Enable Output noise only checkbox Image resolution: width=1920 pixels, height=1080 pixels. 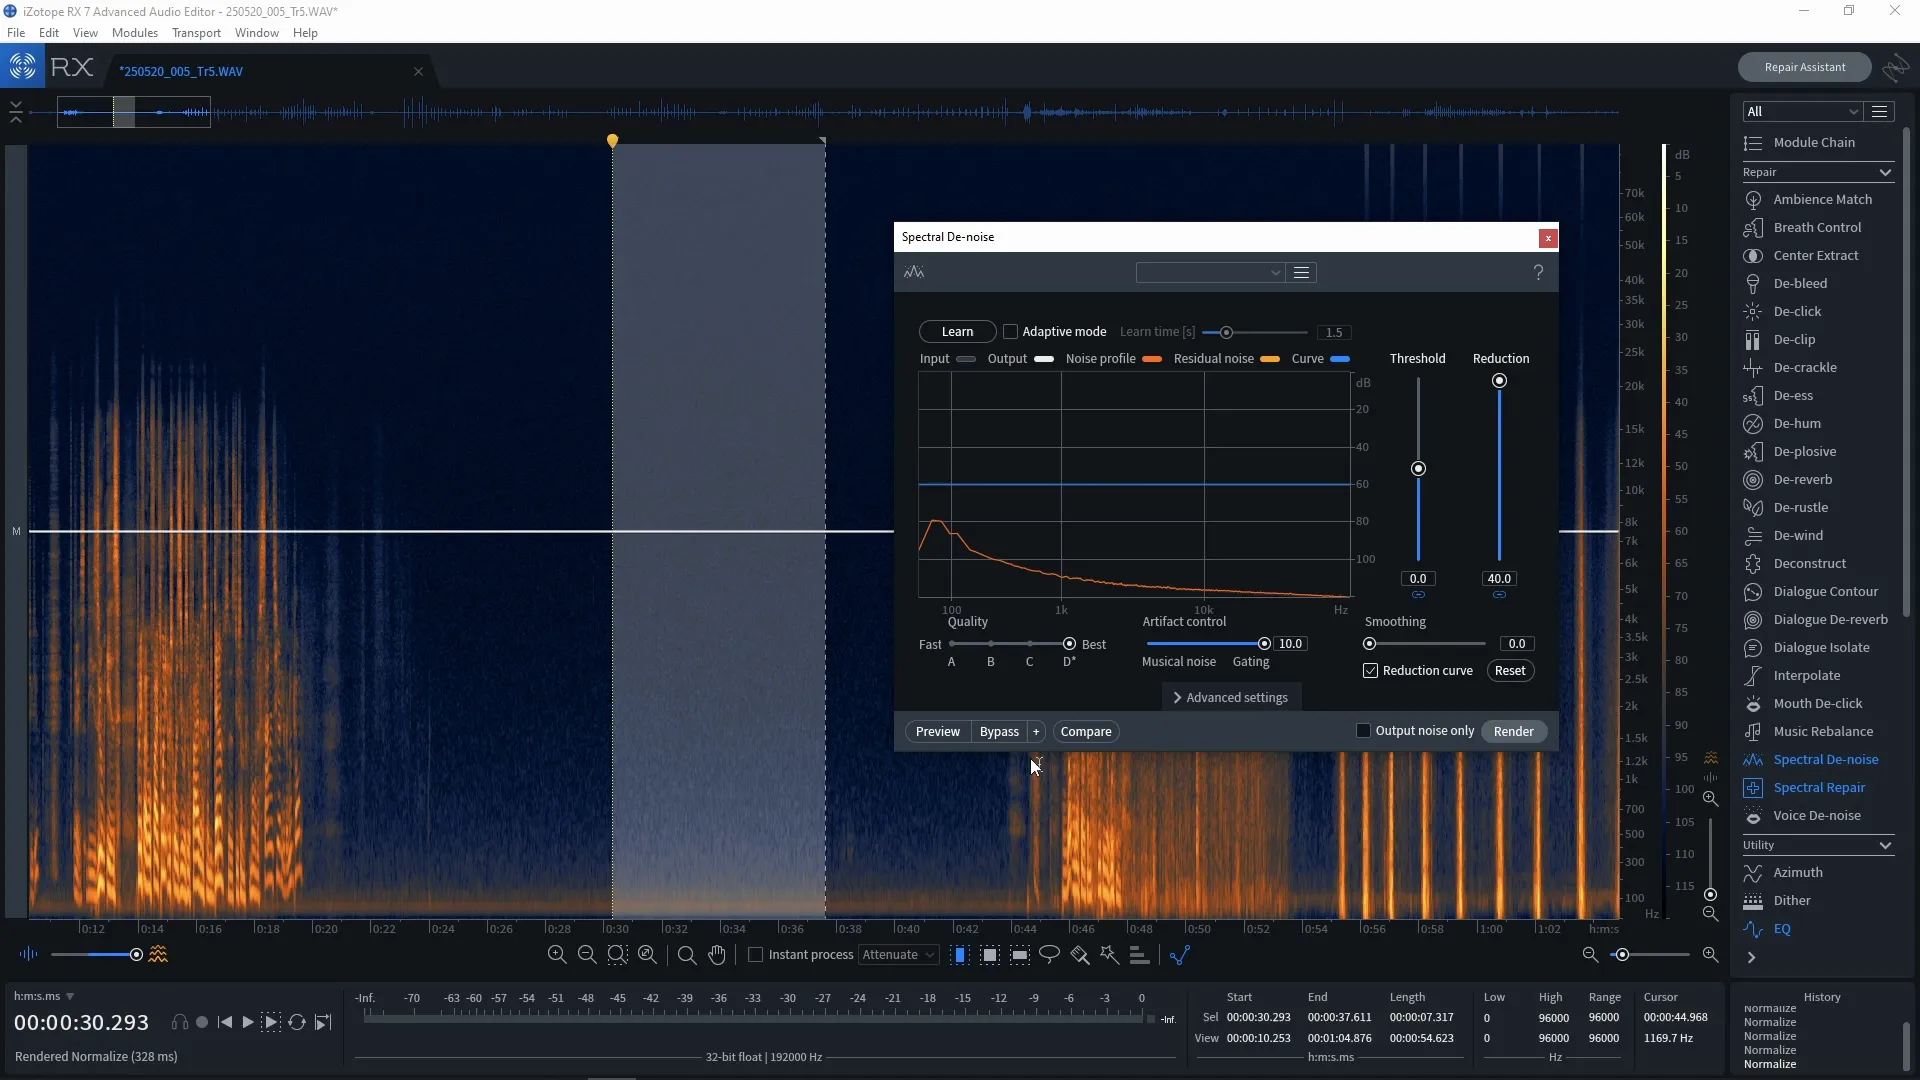click(1363, 731)
